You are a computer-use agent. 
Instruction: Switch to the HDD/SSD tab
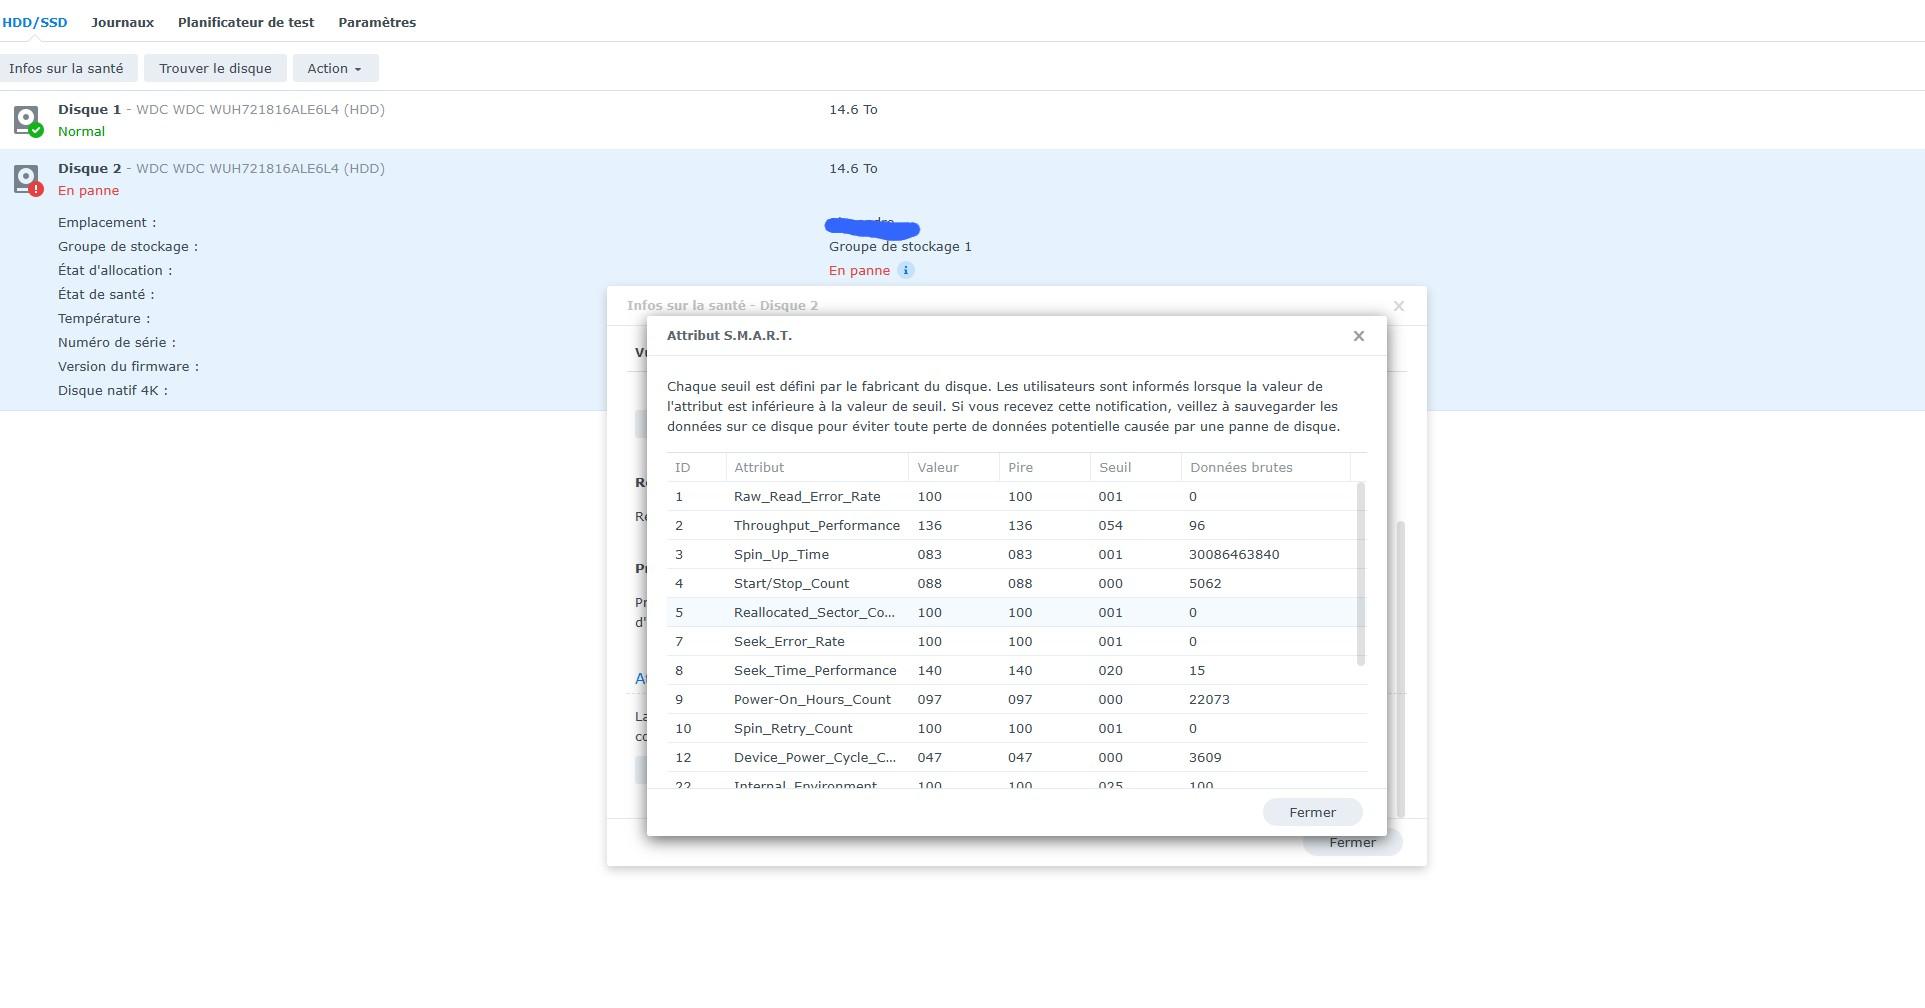pos(35,22)
